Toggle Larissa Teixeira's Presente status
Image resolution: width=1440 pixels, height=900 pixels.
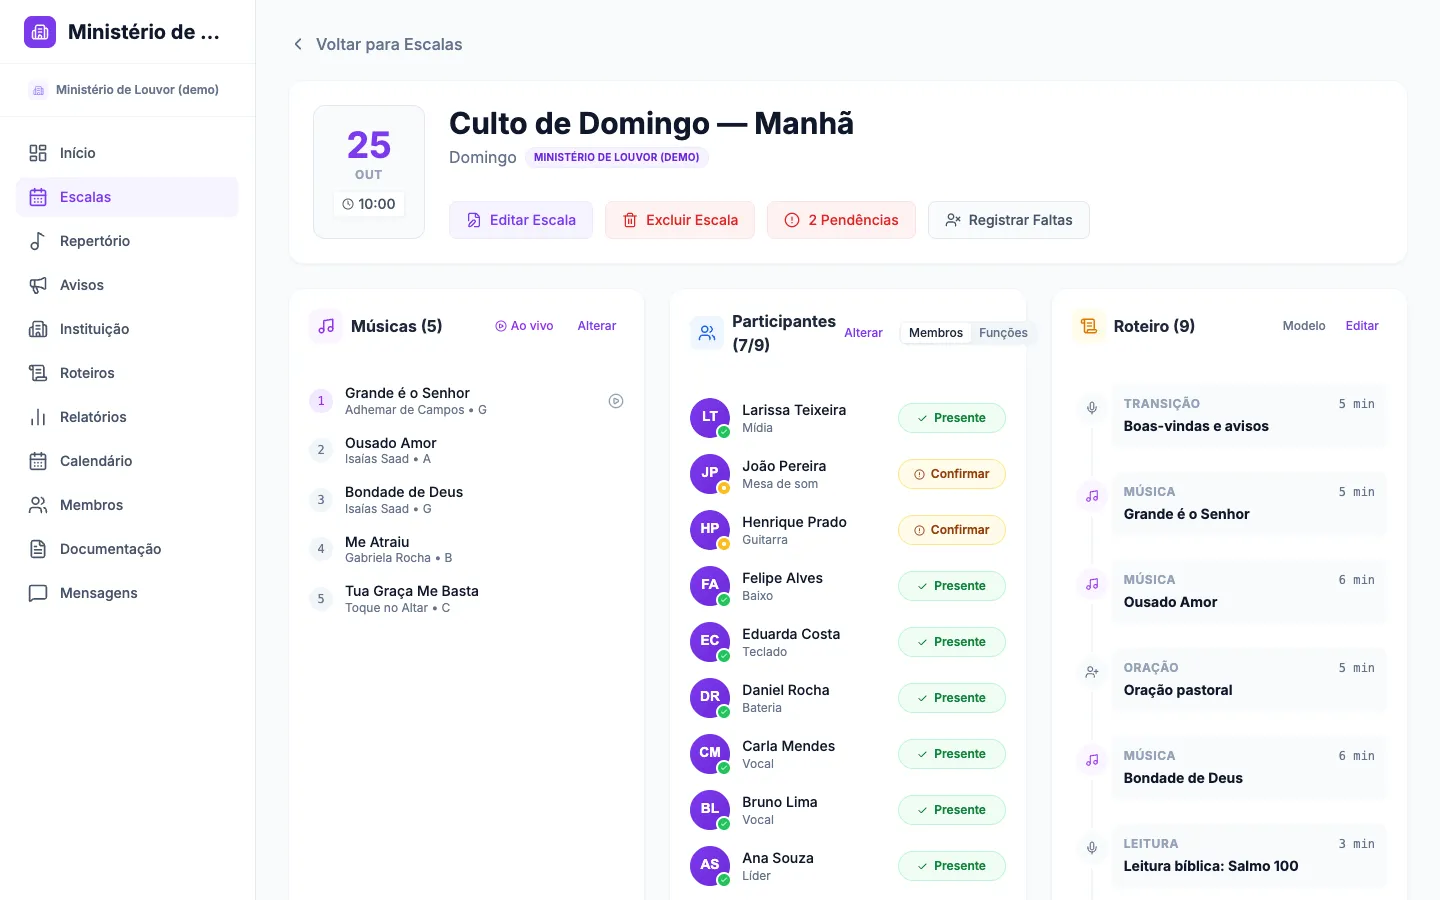(952, 418)
